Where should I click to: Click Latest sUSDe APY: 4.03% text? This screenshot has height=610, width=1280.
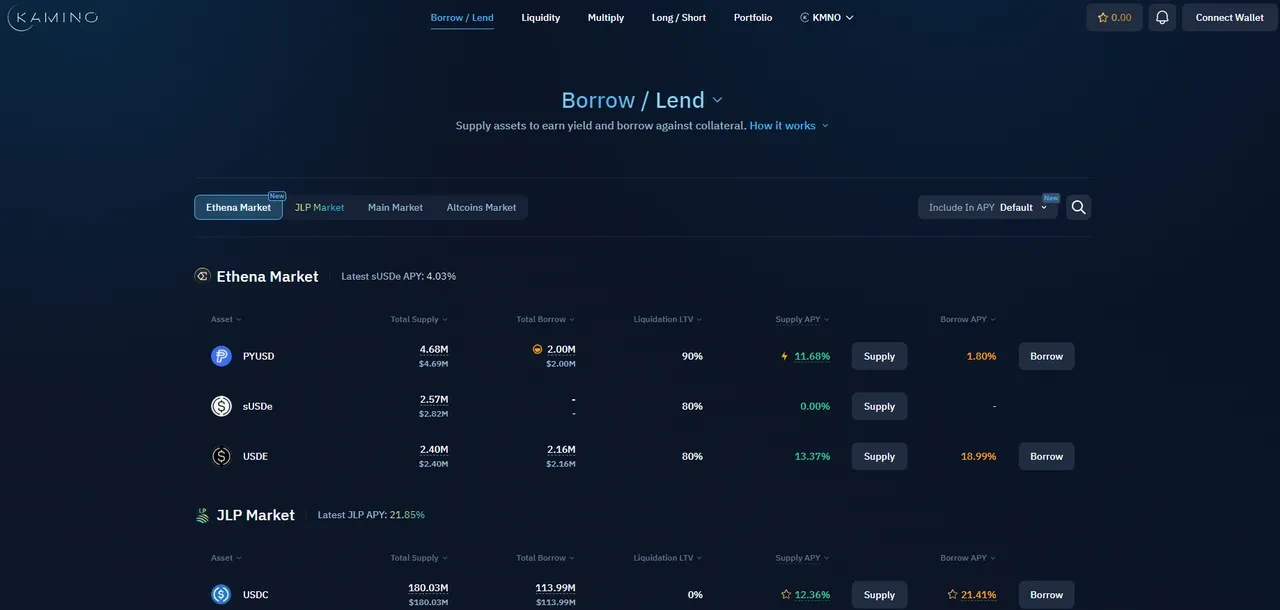pos(398,276)
